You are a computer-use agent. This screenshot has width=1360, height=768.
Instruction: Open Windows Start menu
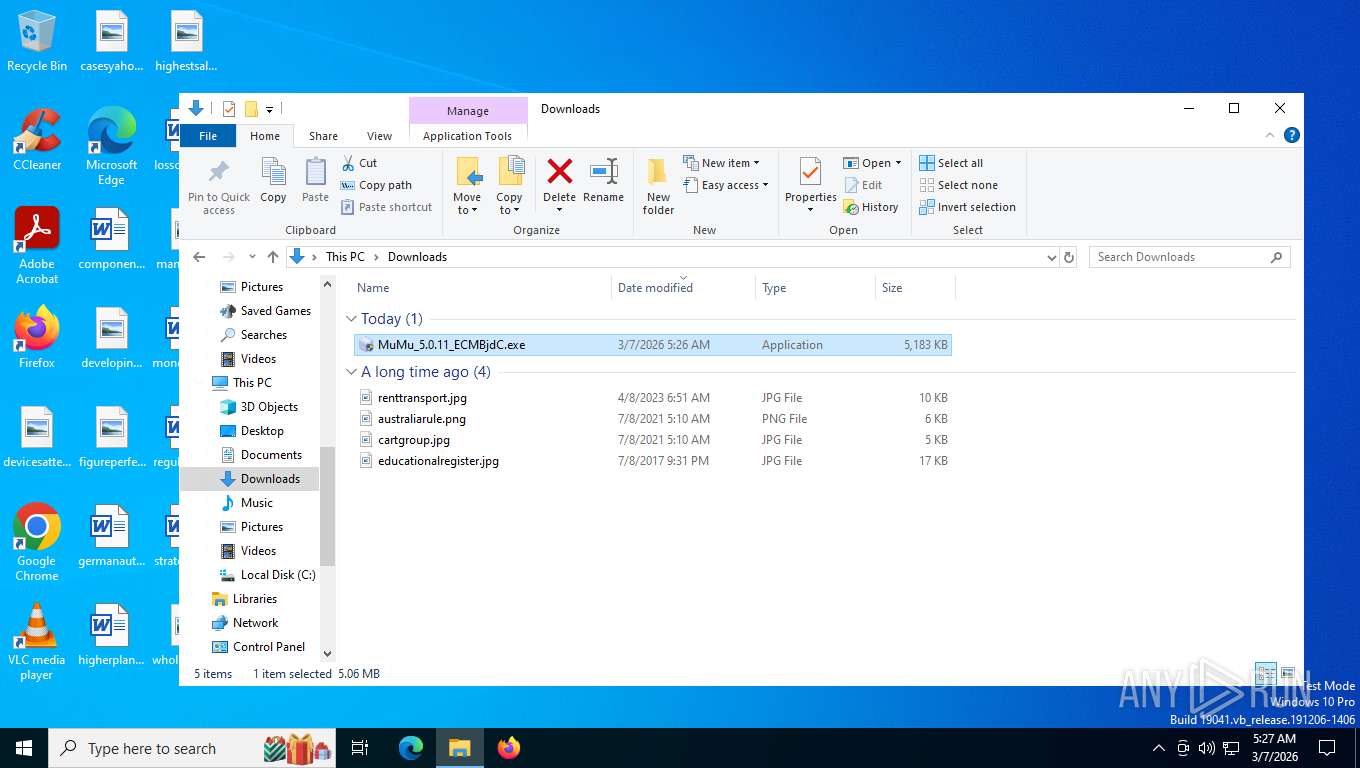click(x=23, y=748)
